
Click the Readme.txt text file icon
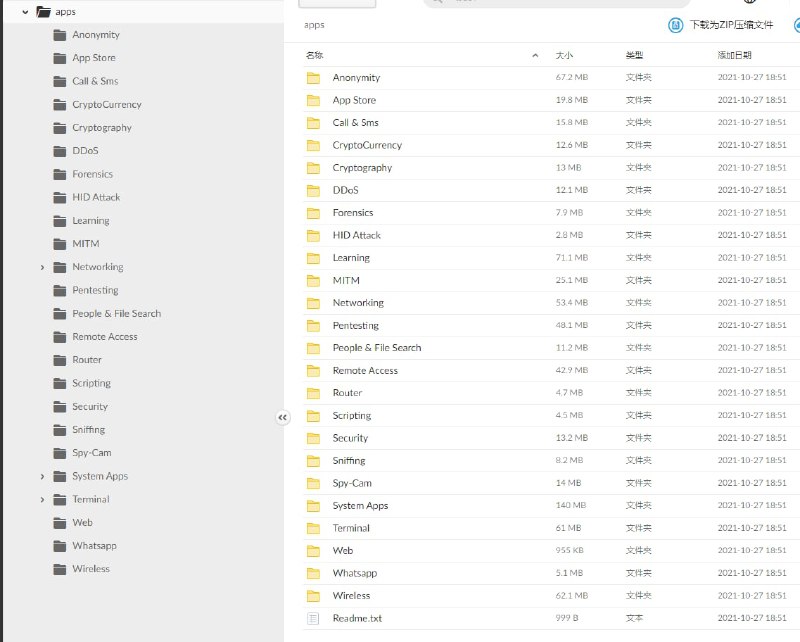[x=312, y=618]
